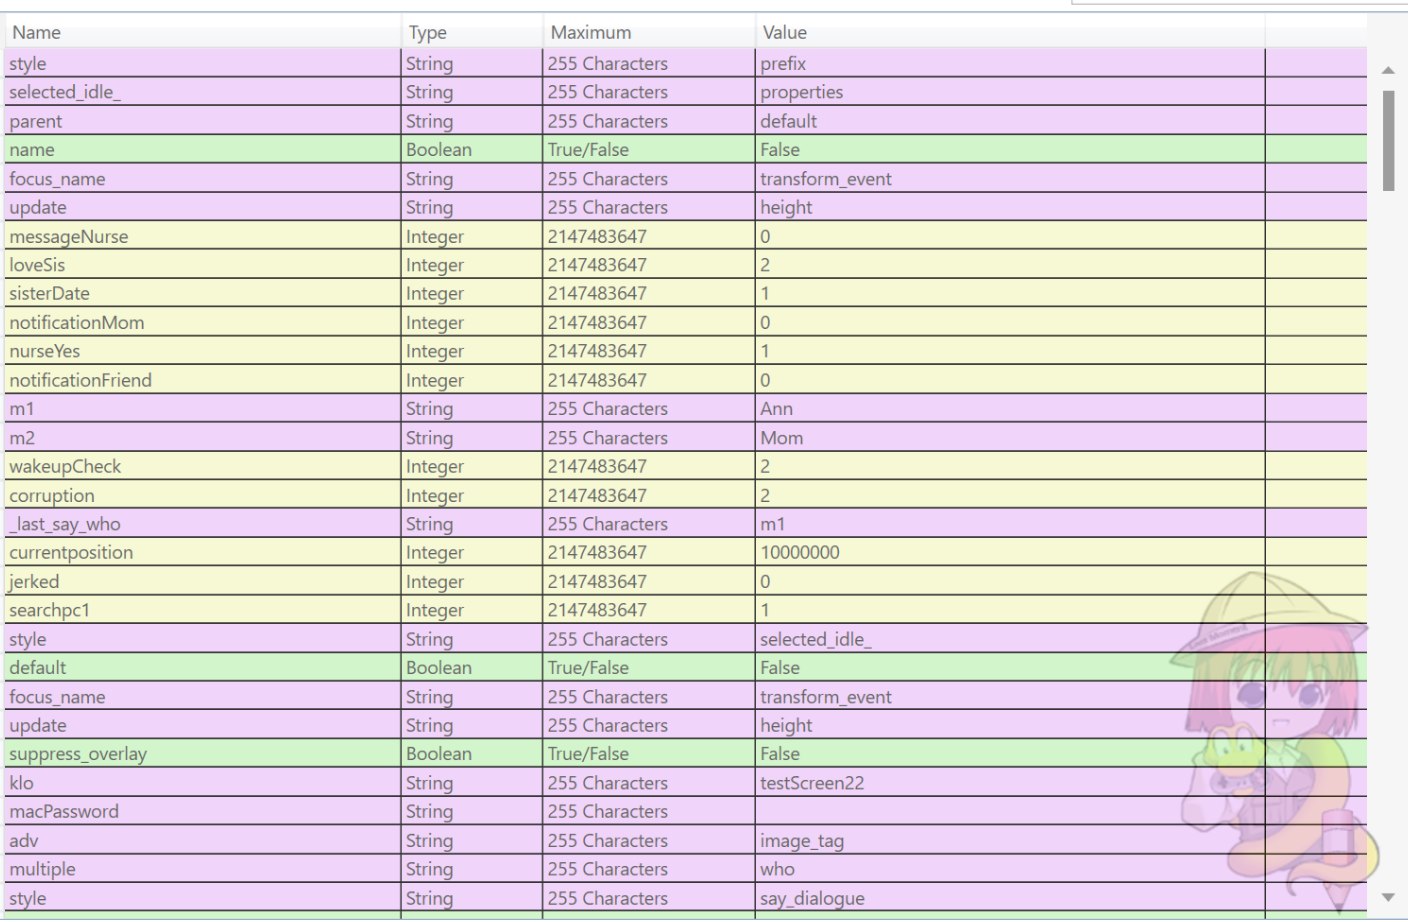Viewport: 1408px width, 922px height.
Task: Select the currentposition value 10000000
Action: pos(800,553)
